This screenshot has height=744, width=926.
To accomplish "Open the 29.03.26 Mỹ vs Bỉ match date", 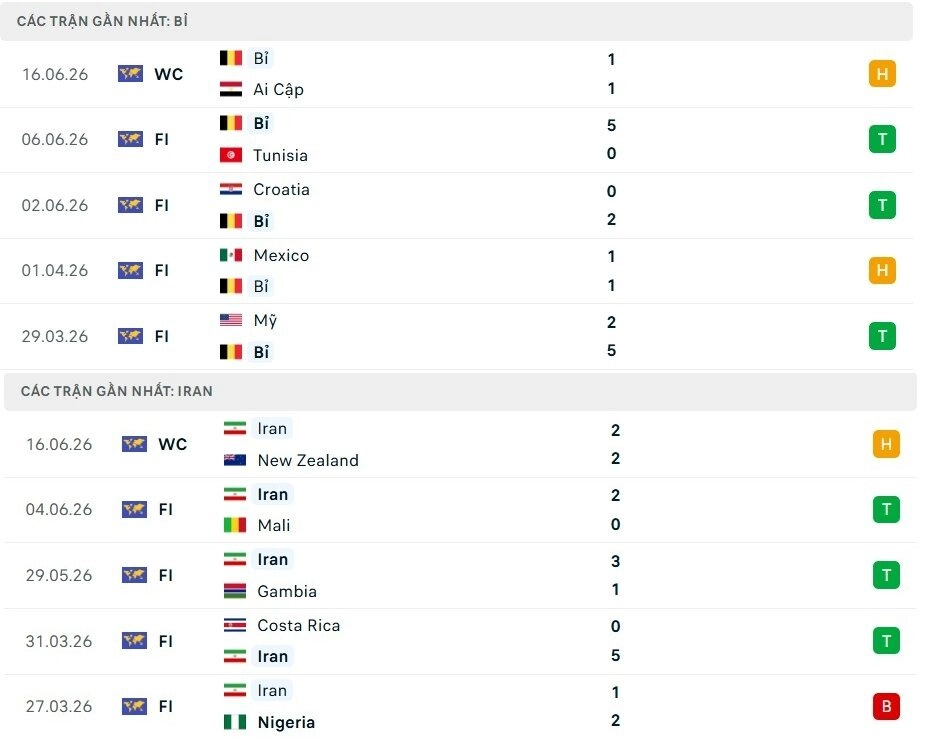I will click(x=55, y=336).
